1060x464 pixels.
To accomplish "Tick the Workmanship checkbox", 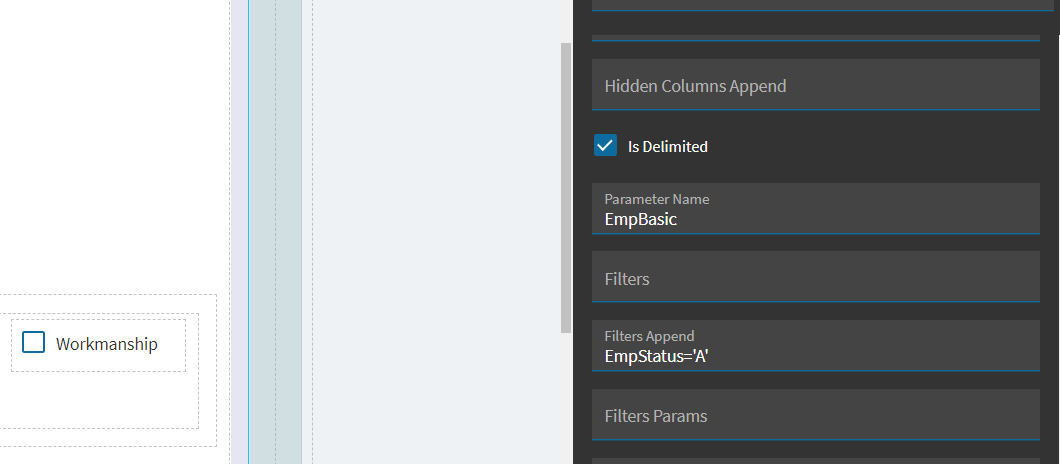I will tap(33, 342).
